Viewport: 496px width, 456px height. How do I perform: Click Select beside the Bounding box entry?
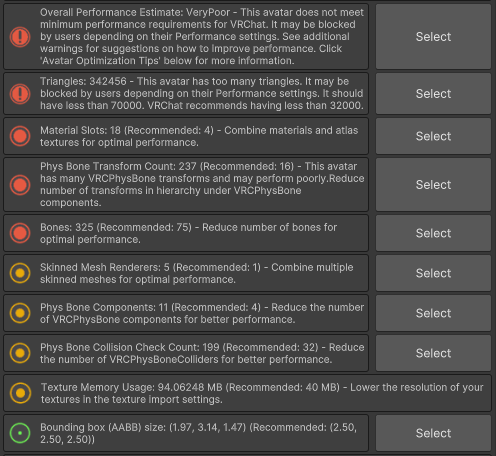coord(433,433)
